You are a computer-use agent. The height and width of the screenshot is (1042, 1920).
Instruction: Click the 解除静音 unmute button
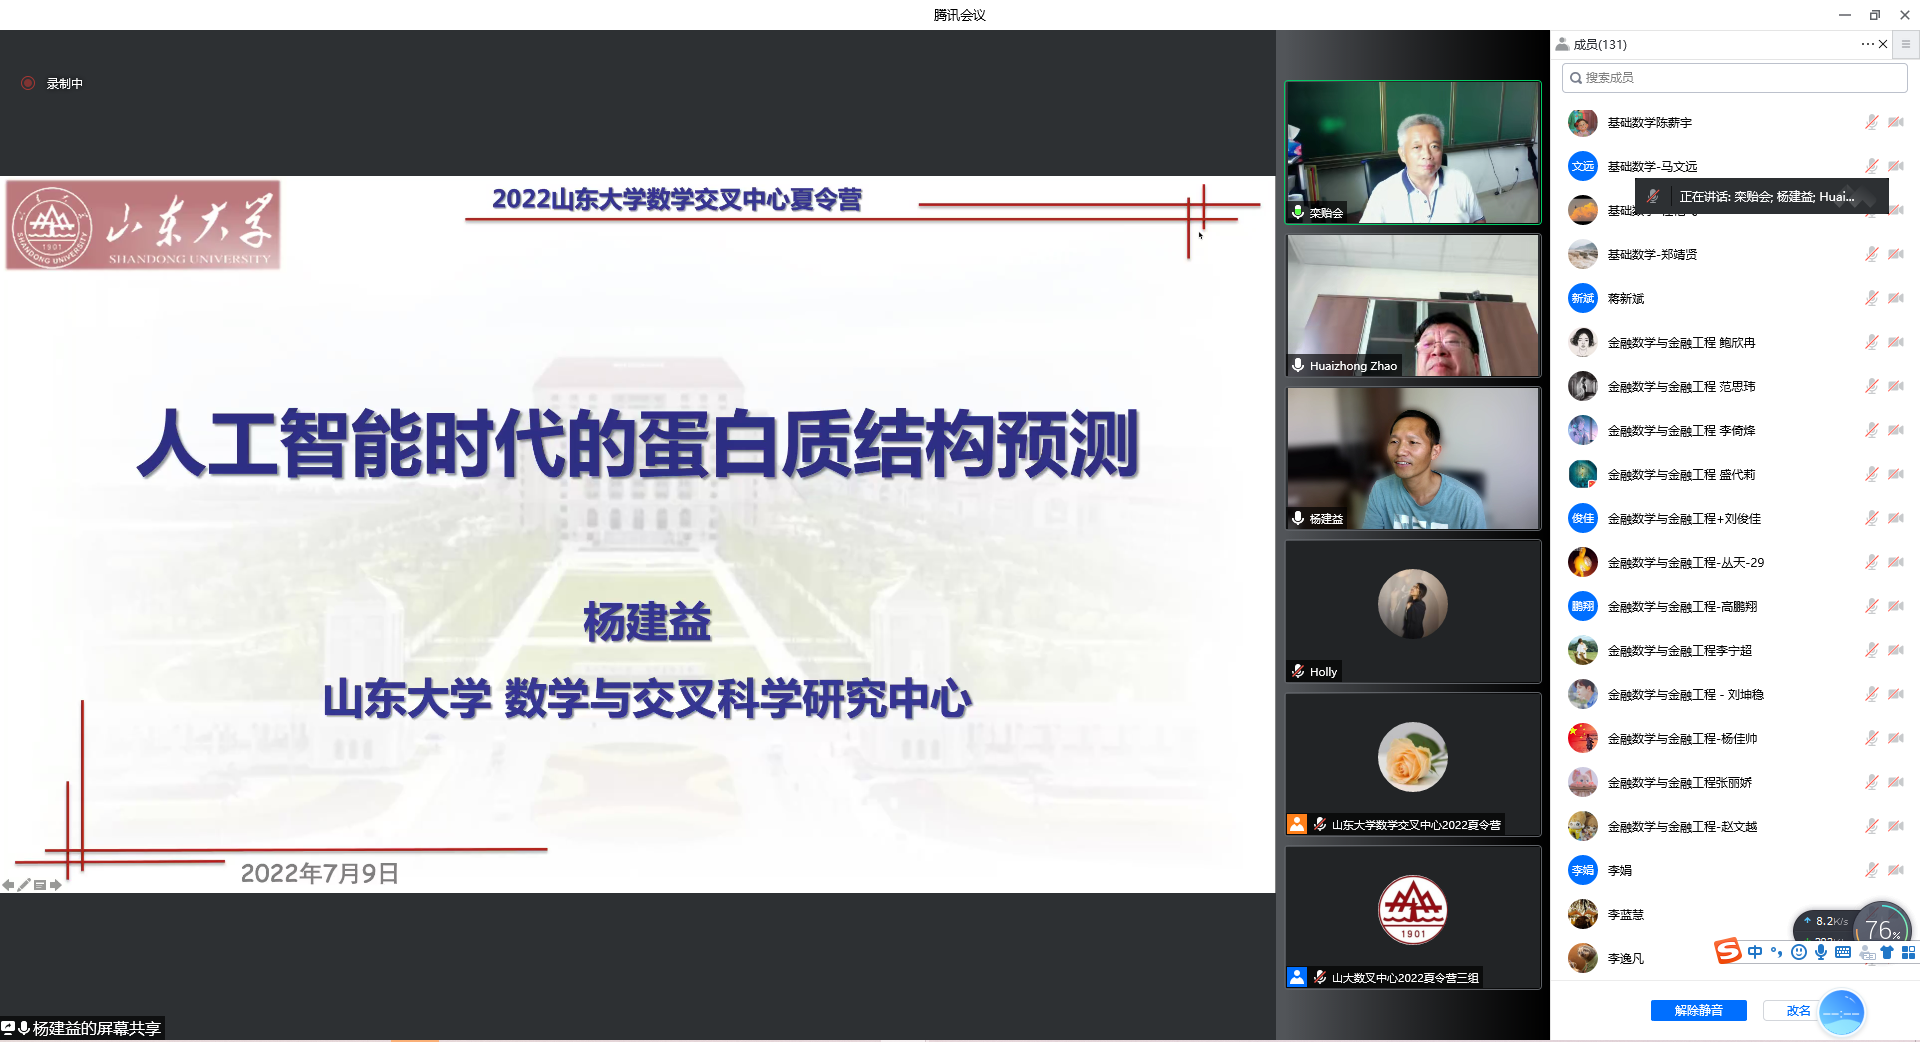pyautogui.click(x=1698, y=1010)
